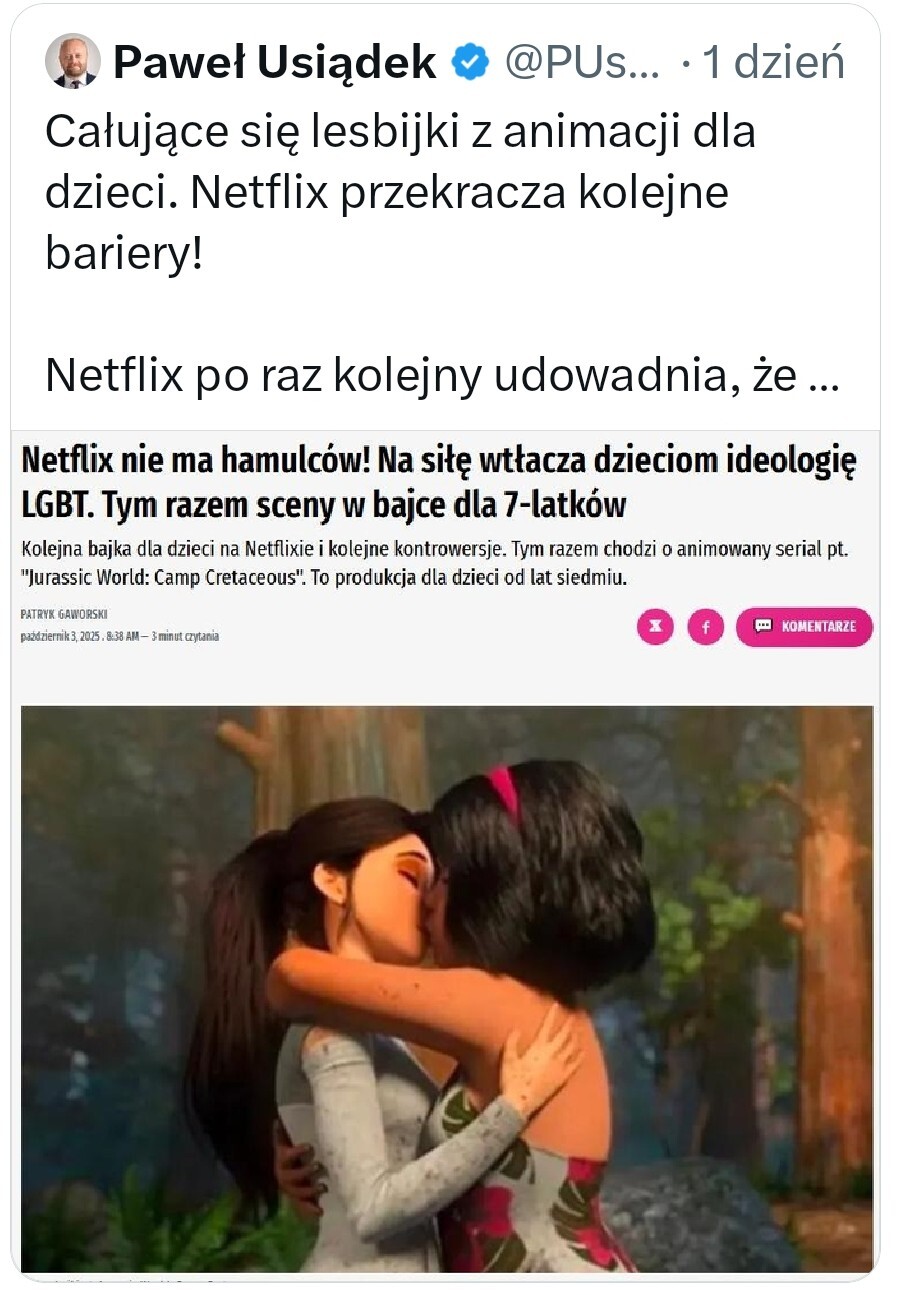Click the blue verified badge
This screenshot has width=914, height=1295.
tap(471, 64)
